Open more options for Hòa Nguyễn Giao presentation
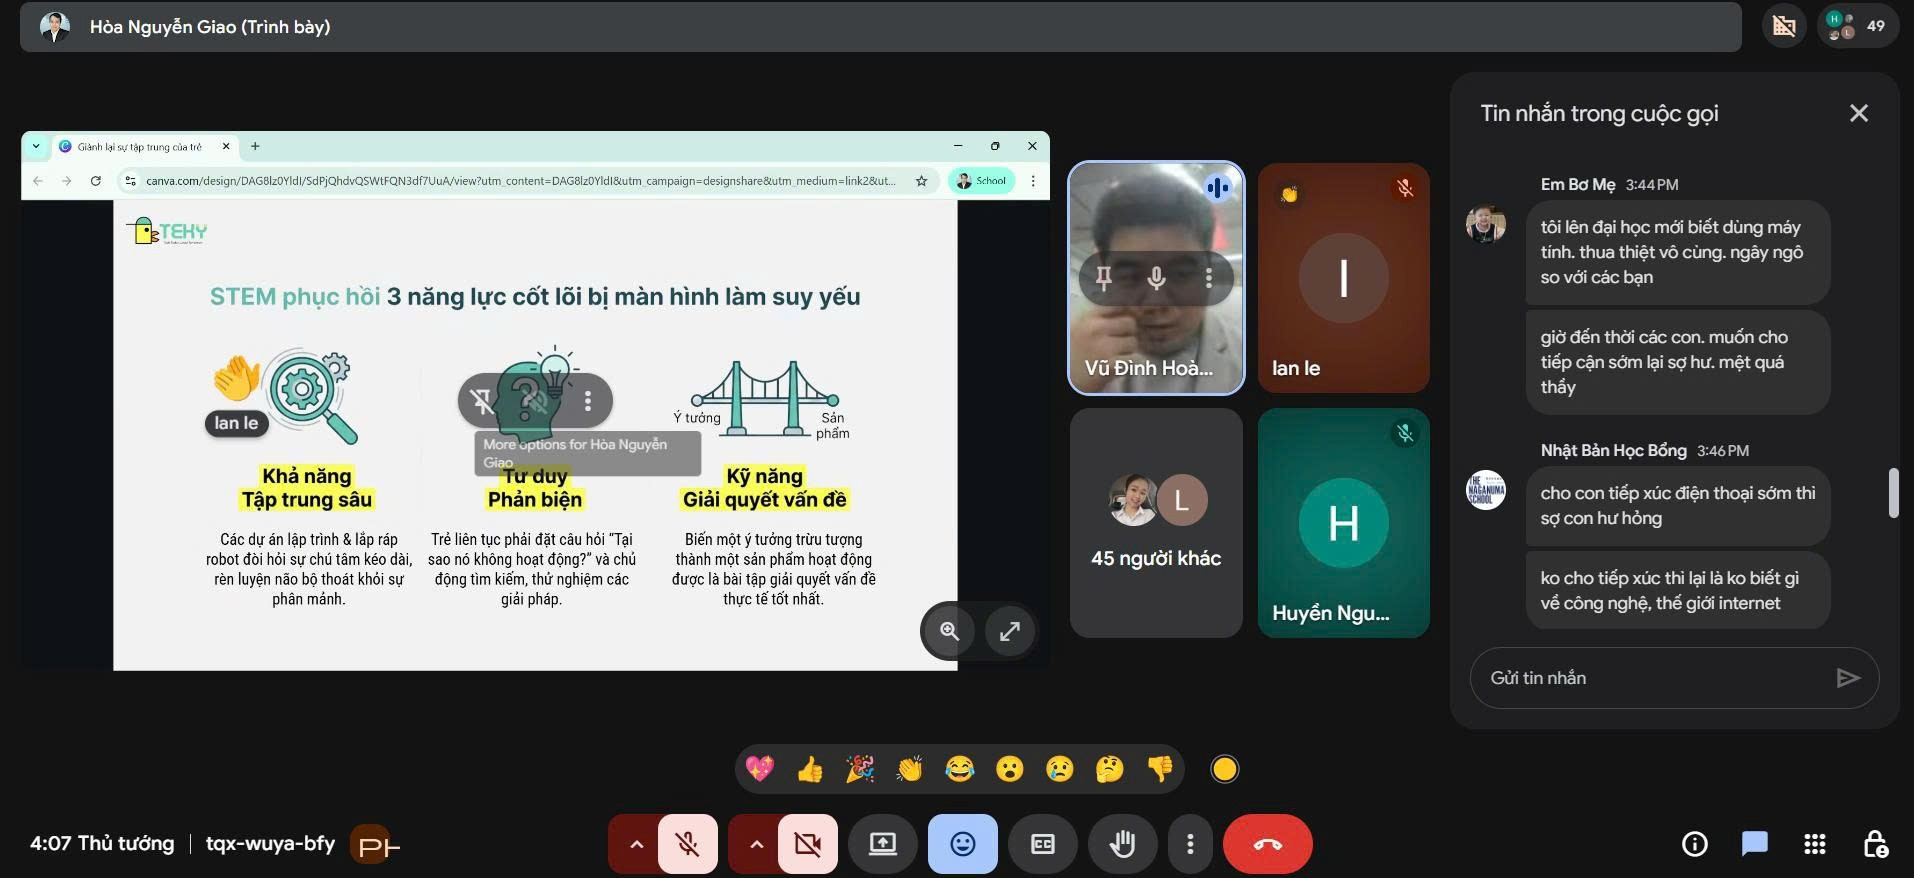The height and width of the screenshot is (878, 1914). tap(588, 401)
